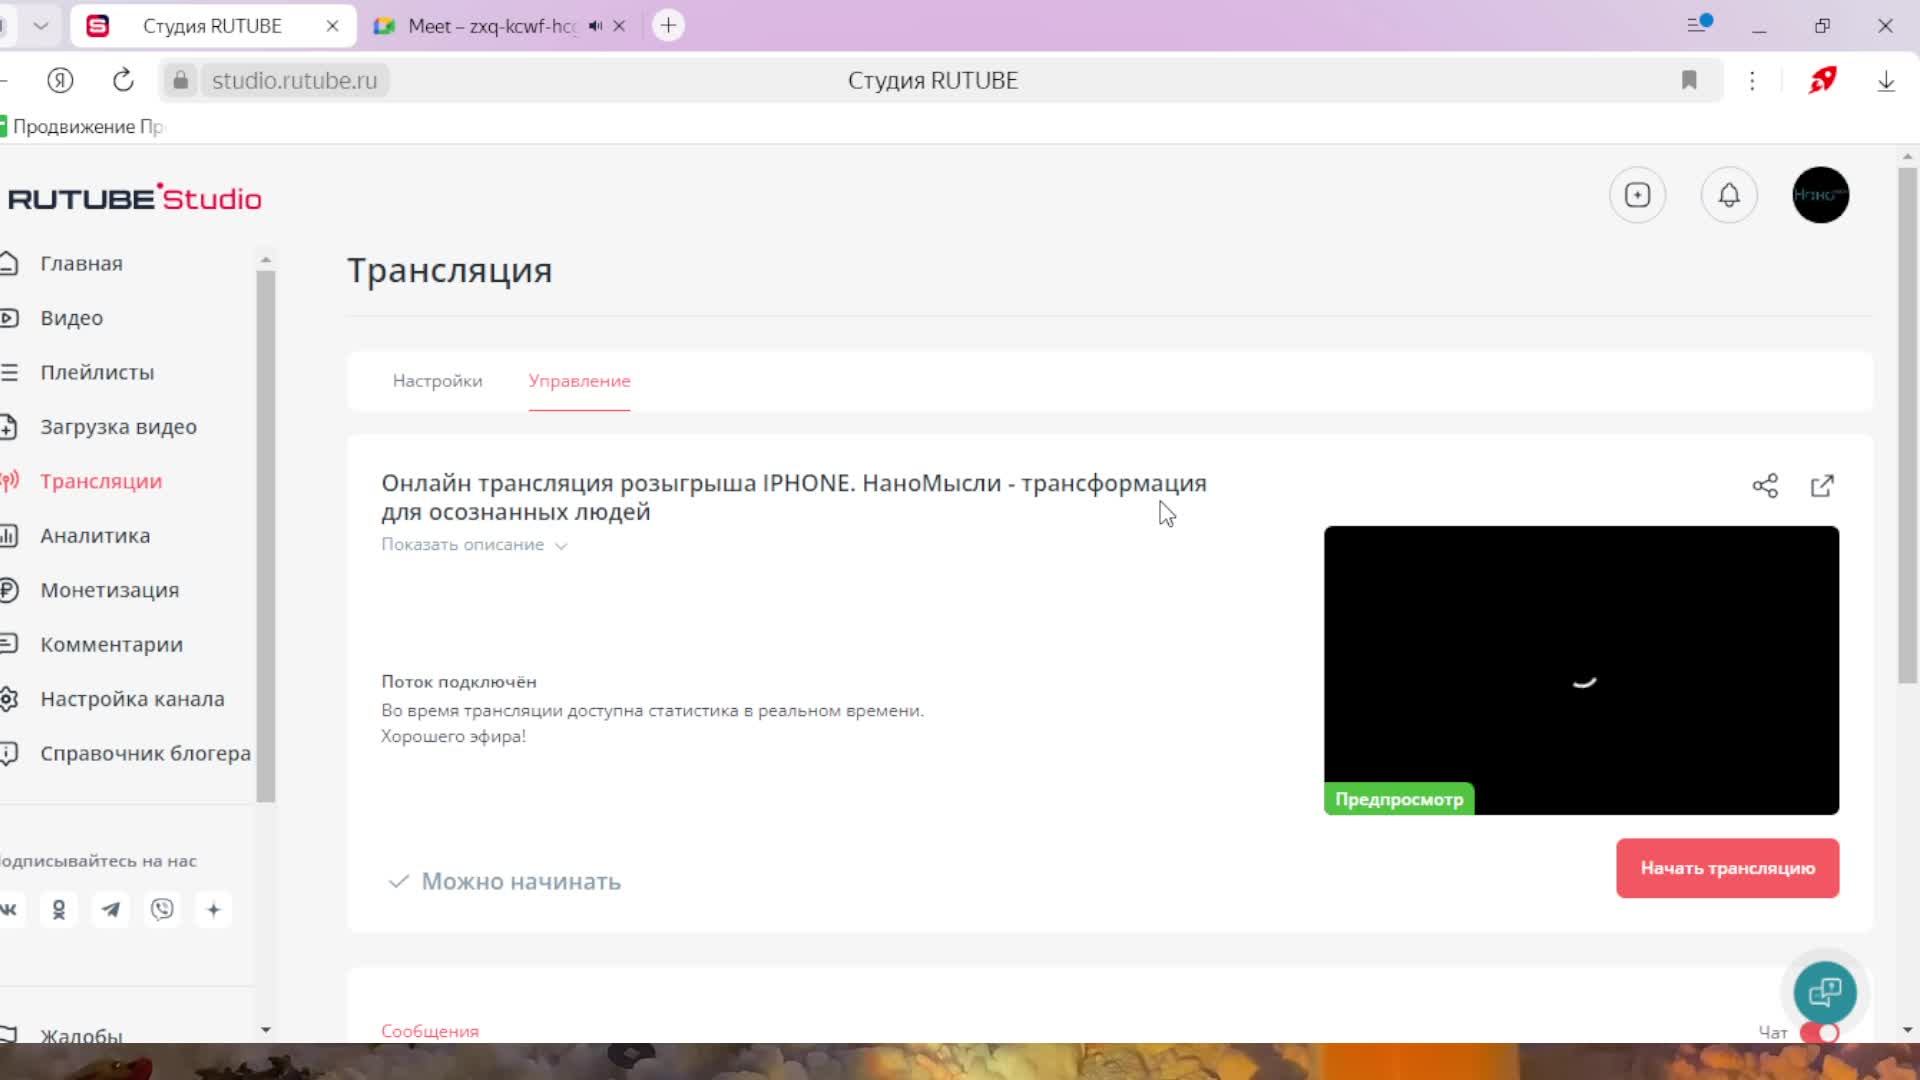Open Монетизация in sidebar
Image resolution: width=1920 pixels, height=1080 pixels.
[x=110, y=590]
